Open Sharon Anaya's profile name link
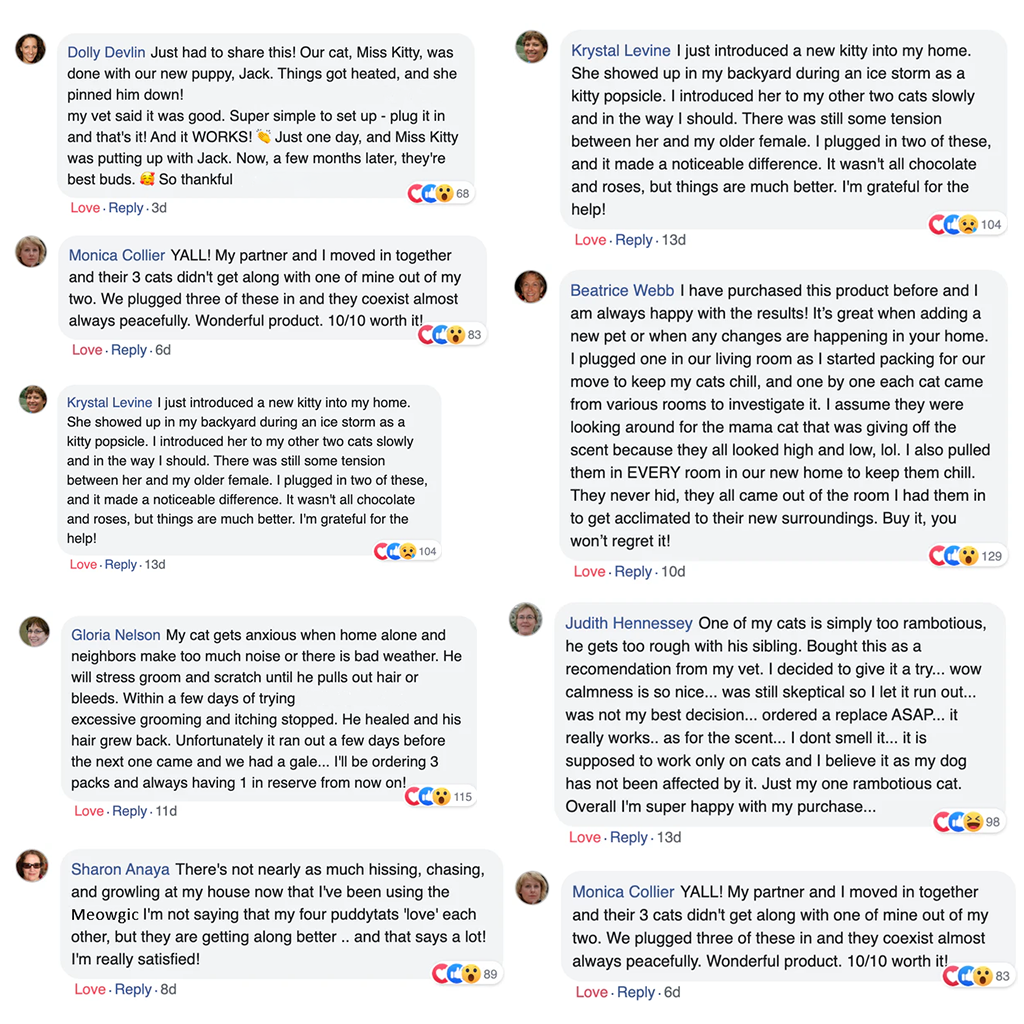Screen dimensions: 1024x1024 120,869
